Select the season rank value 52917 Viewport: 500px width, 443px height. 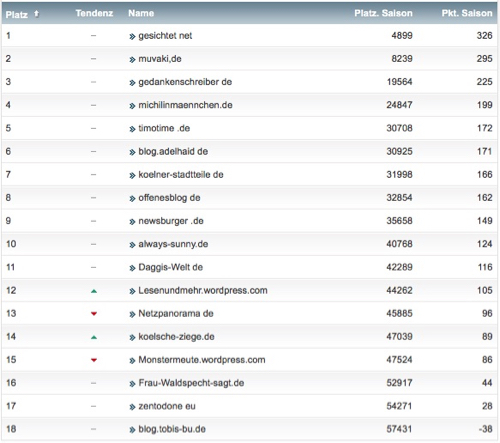coord(400,383)
